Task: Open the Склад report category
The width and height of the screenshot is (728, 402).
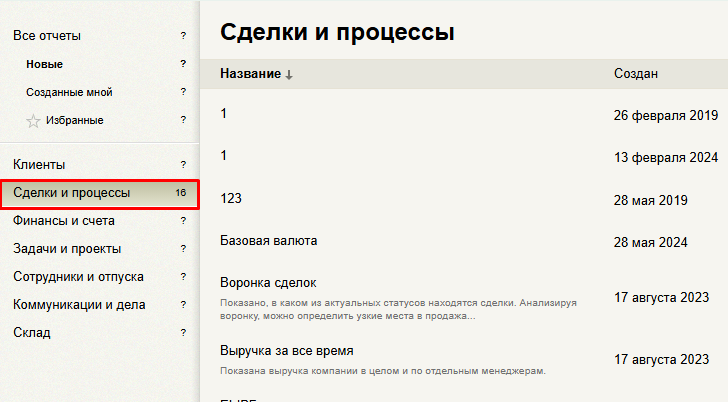Action: coord(31,332)
